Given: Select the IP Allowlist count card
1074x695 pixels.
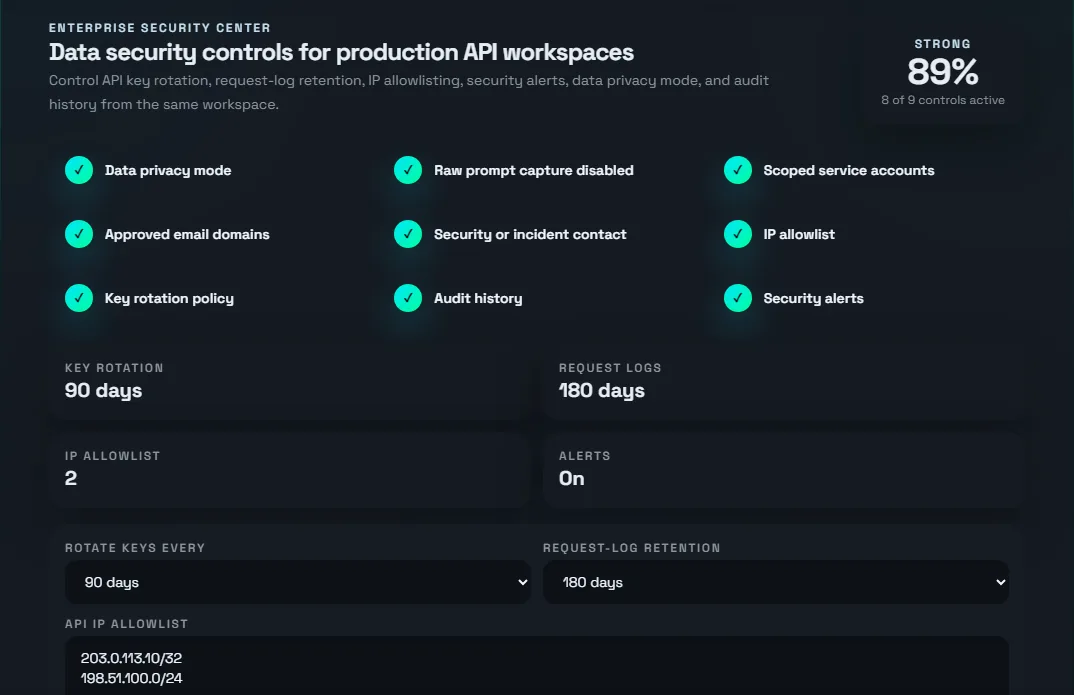Looking at the screenshot, I should pyautogui.click(x=289, y=470).
